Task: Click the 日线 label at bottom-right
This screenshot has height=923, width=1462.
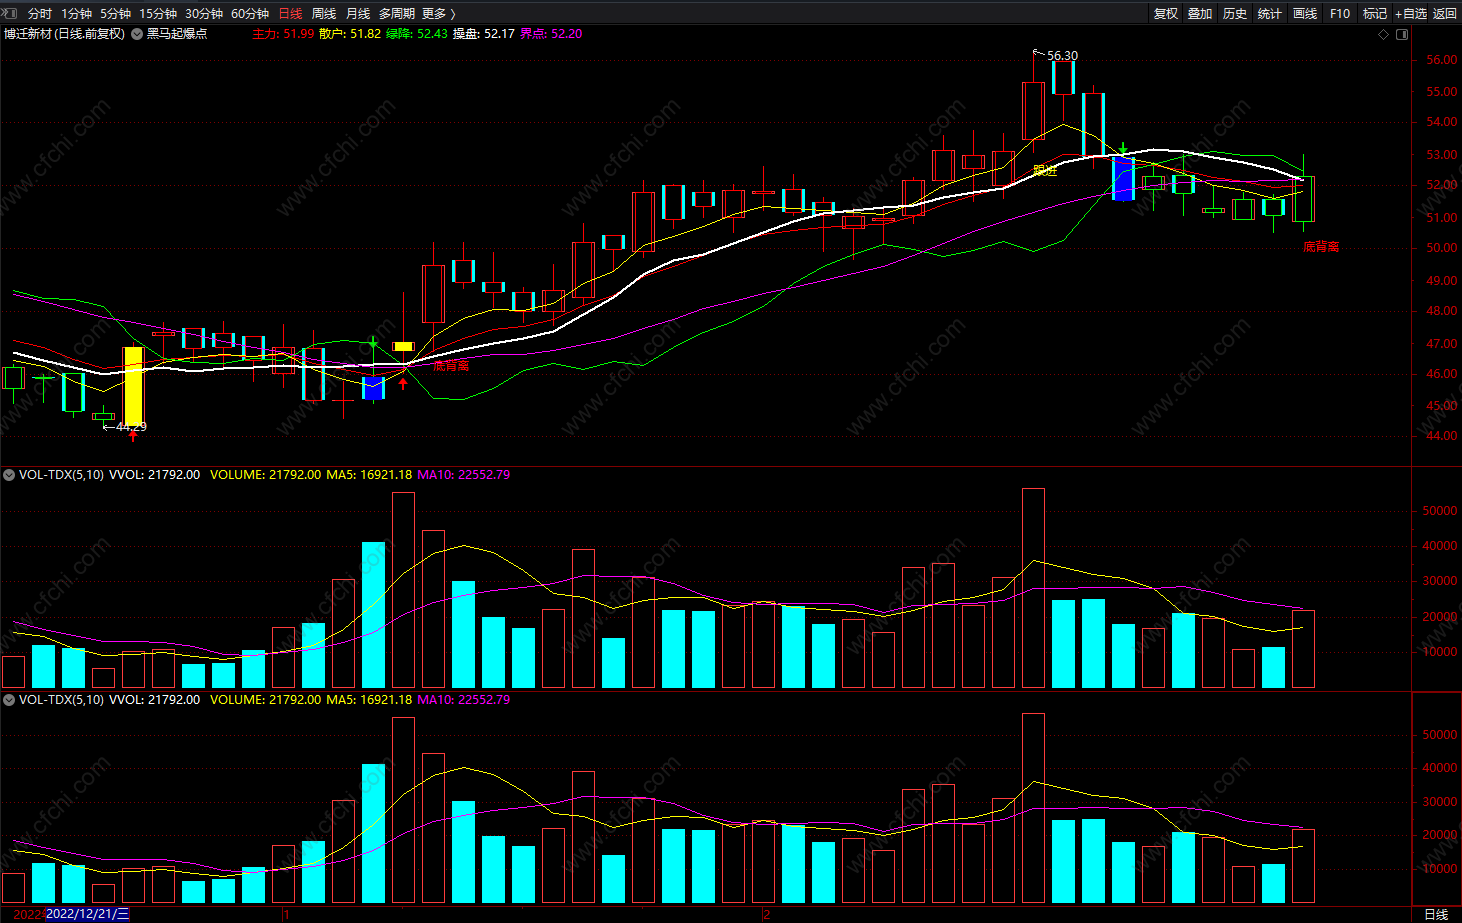Action: (x=1436, y=914)
